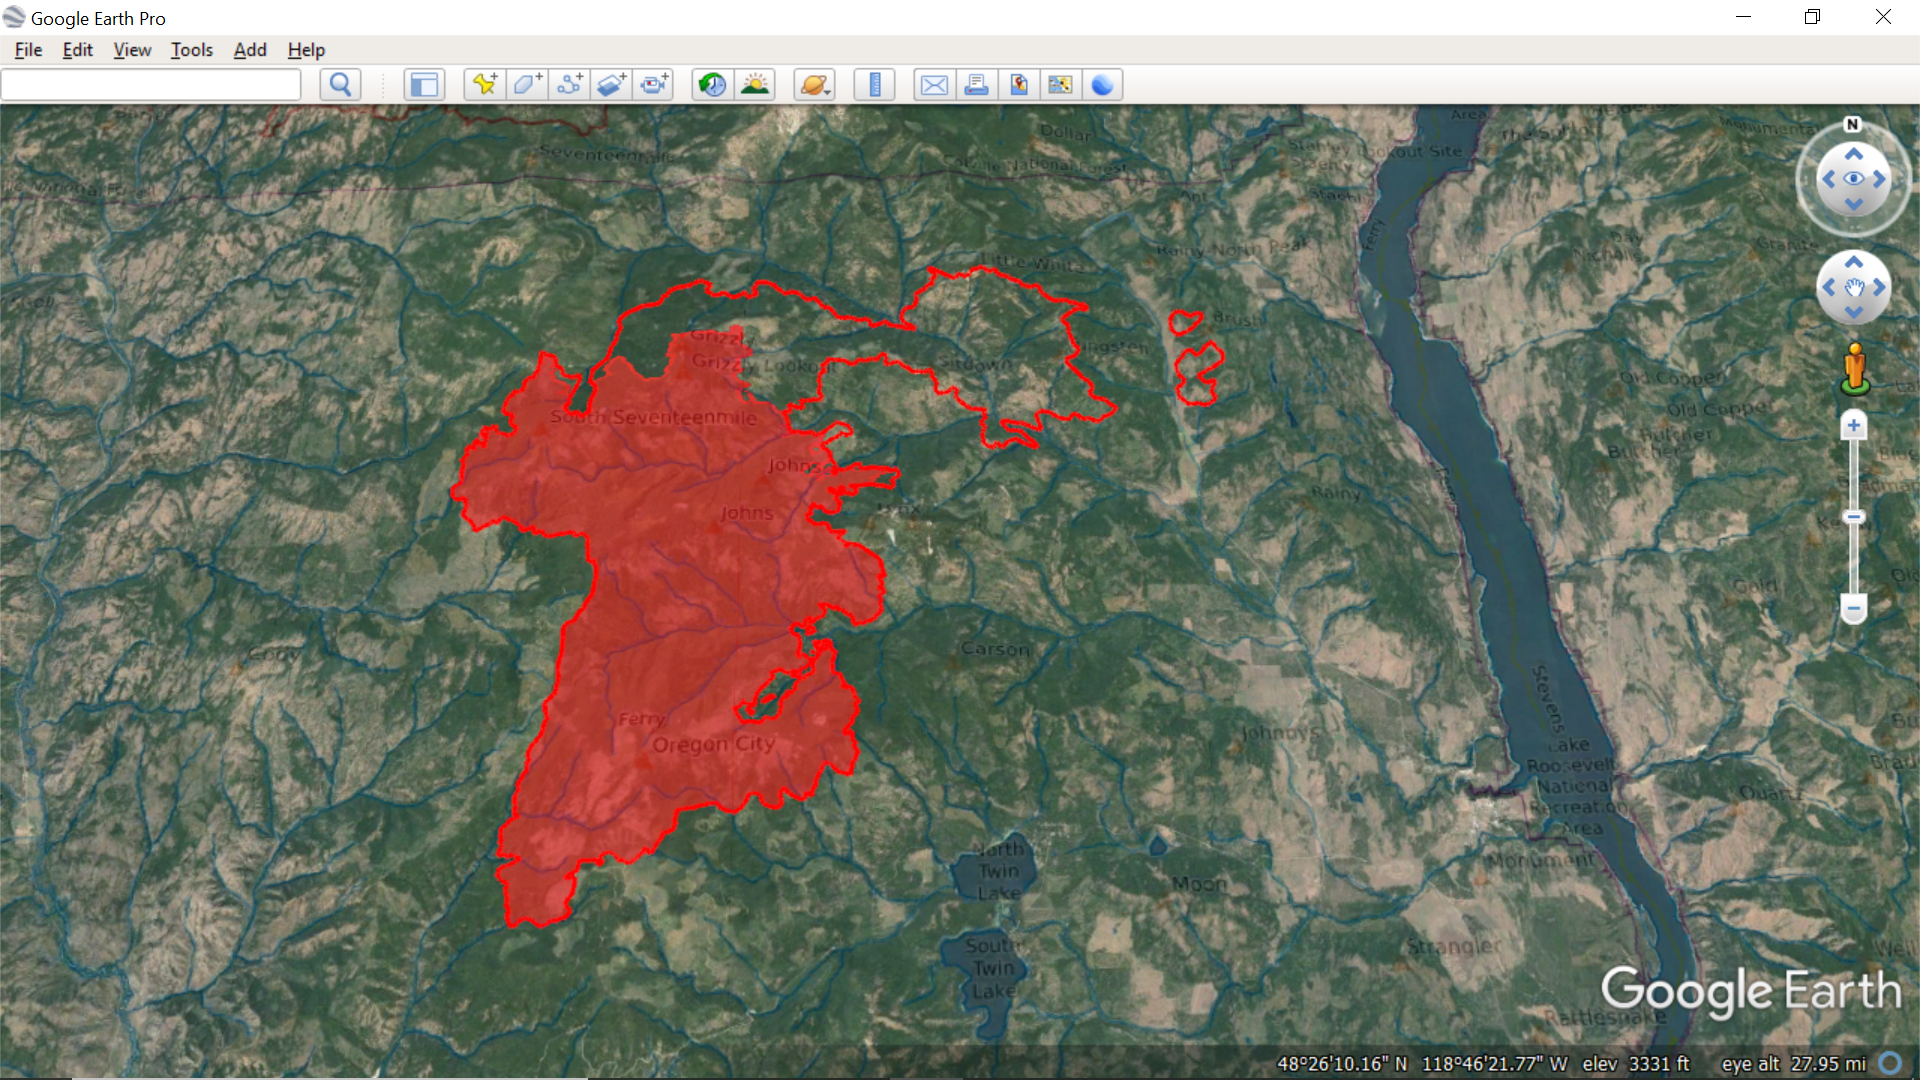The width and height of the screenshot is (1920, 1080).
Task: Click the Email envelope icon
Action: point(934,85)
